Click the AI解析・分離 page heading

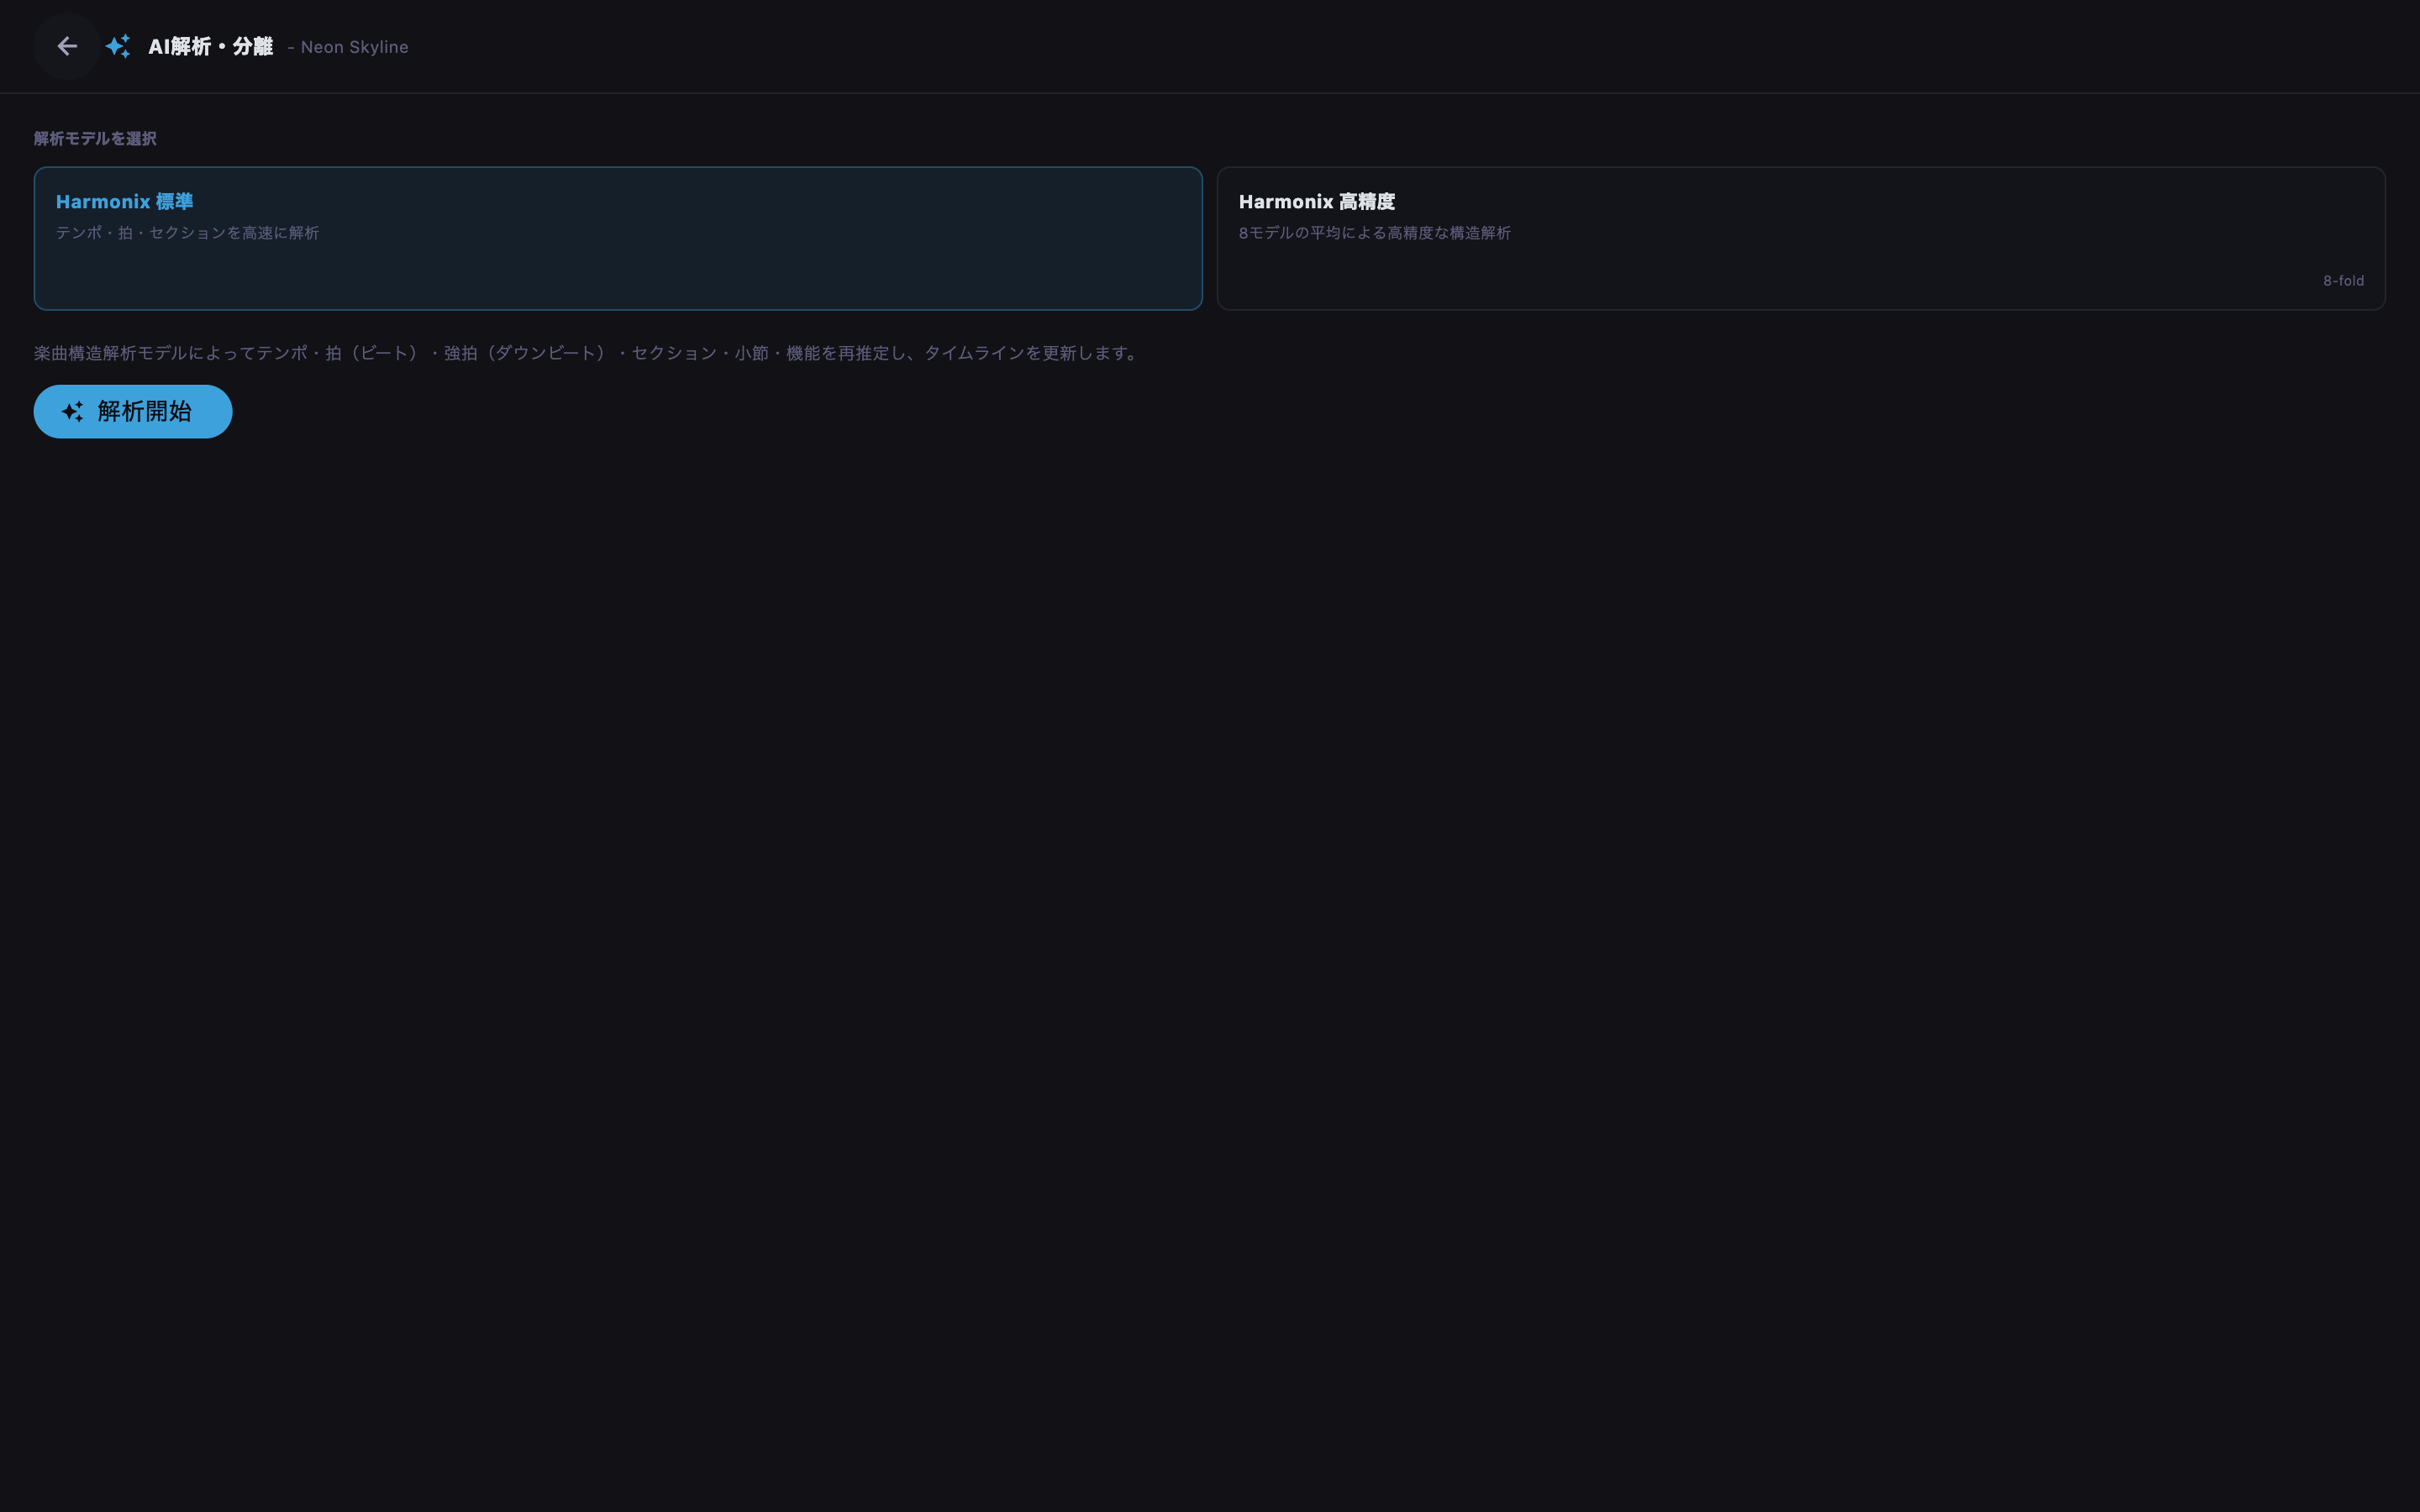pos(210,46)
